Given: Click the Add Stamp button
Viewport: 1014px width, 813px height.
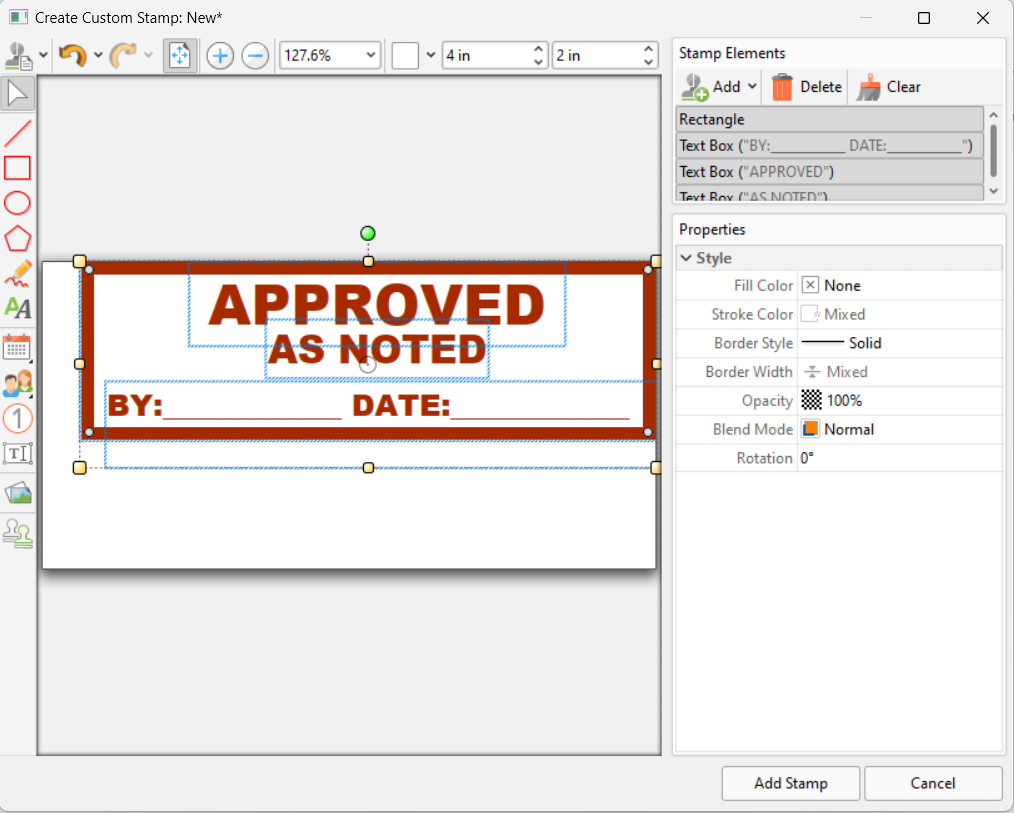Looking at the screenshot, I should 790,783.
